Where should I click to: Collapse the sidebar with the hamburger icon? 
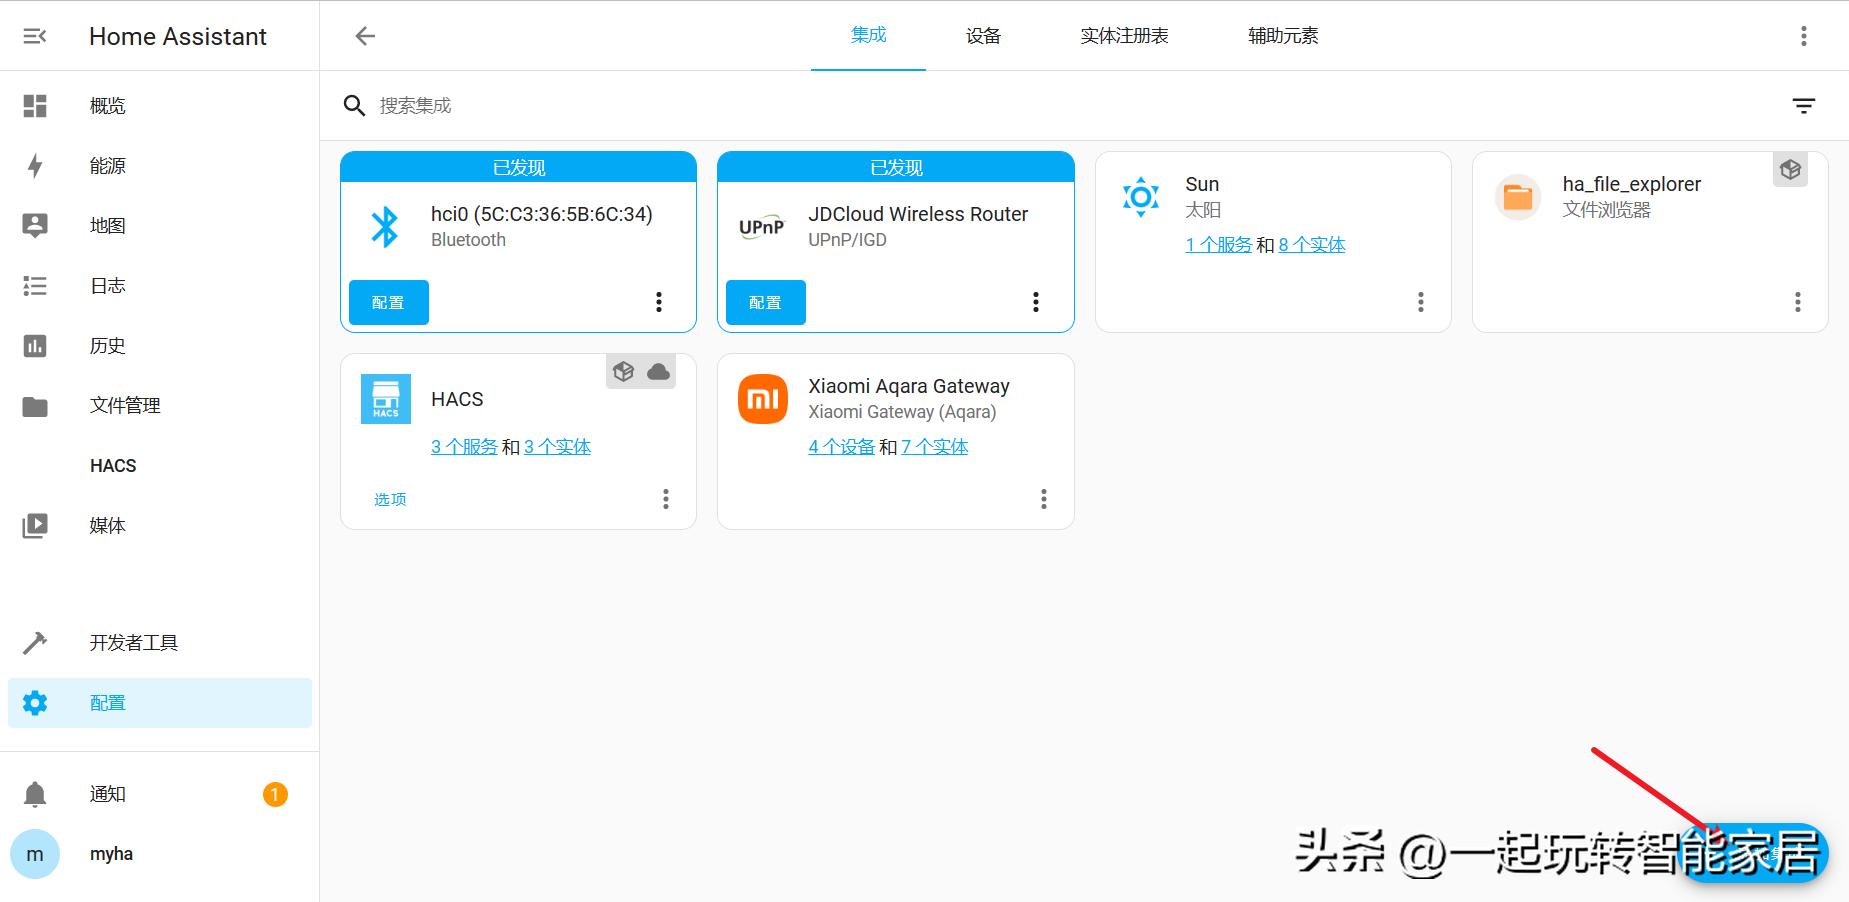(35, 36)
